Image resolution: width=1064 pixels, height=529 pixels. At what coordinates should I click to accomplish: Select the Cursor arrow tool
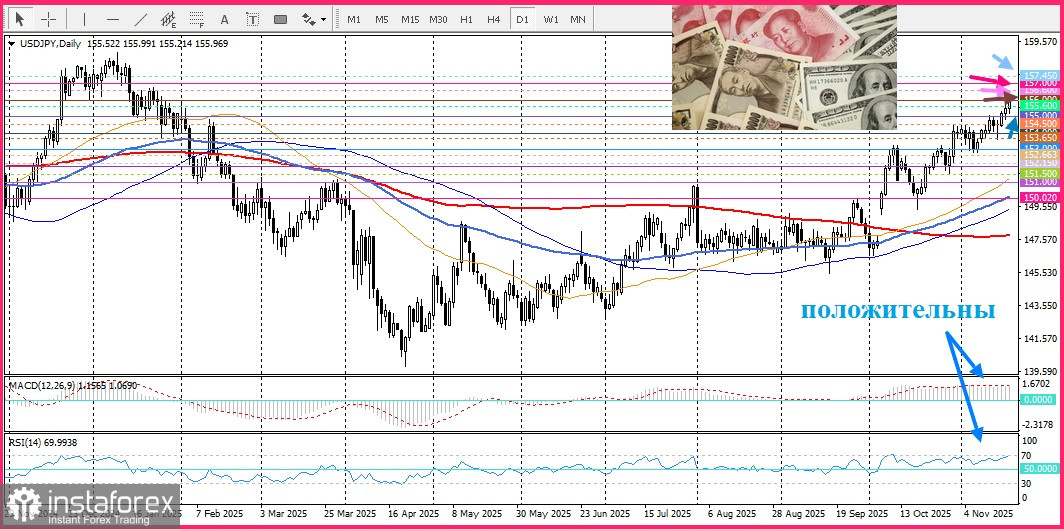click(20, 19)
